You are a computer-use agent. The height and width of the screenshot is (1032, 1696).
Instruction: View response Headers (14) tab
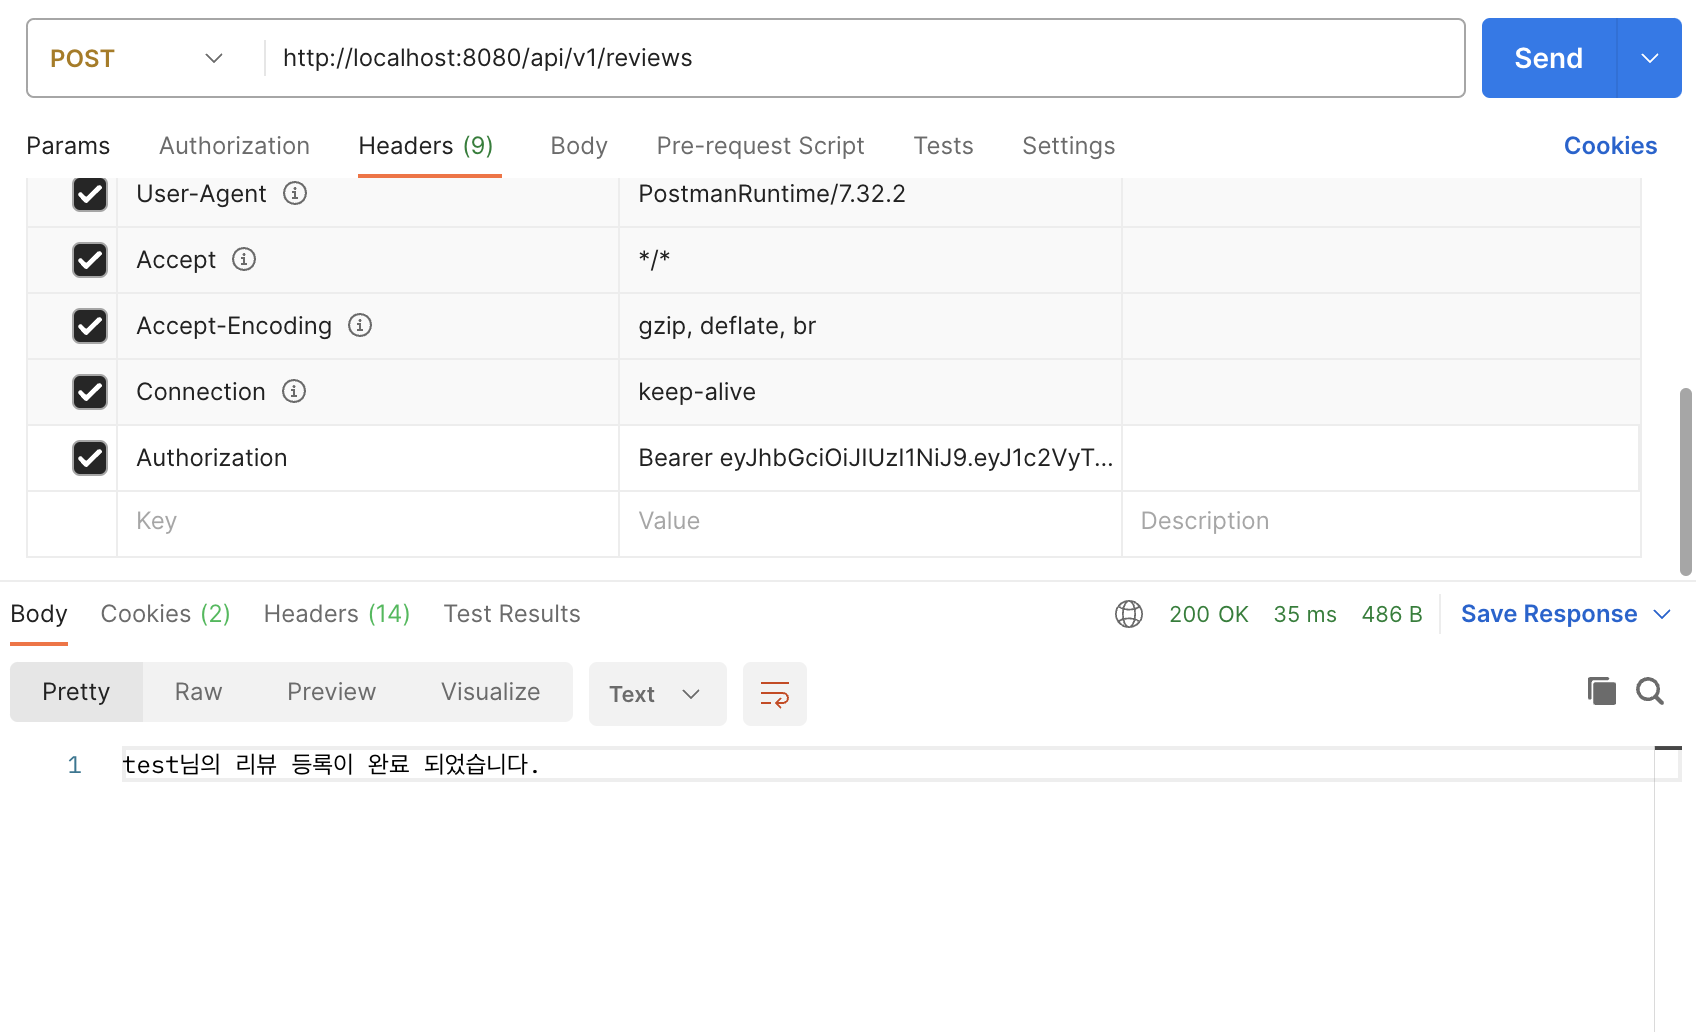pos(337,614)
